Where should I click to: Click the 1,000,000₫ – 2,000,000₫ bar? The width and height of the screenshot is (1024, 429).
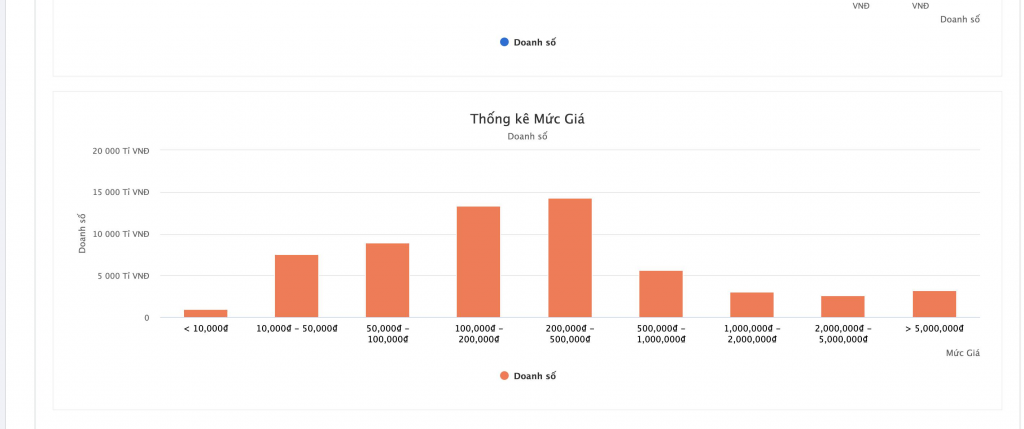(752, 305)
